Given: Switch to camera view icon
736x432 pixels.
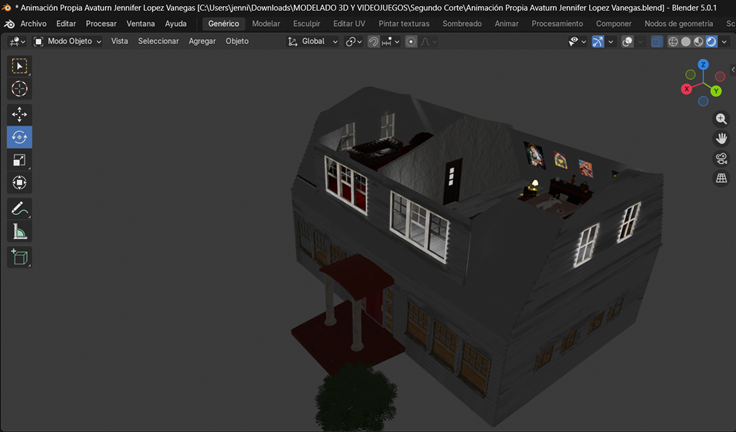Looking at the screenshot, I should [721, 159].
